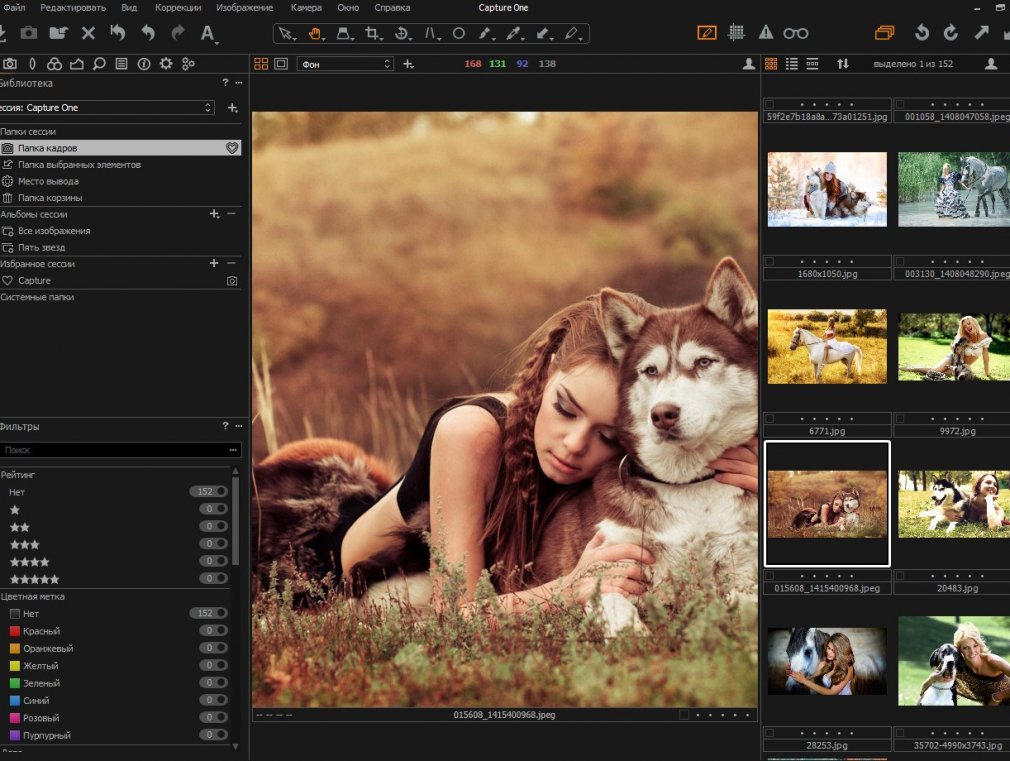Open Все изображения album
Viewport: 1010px width, 761px height.
pyautogui.click(x=120, y=231)
